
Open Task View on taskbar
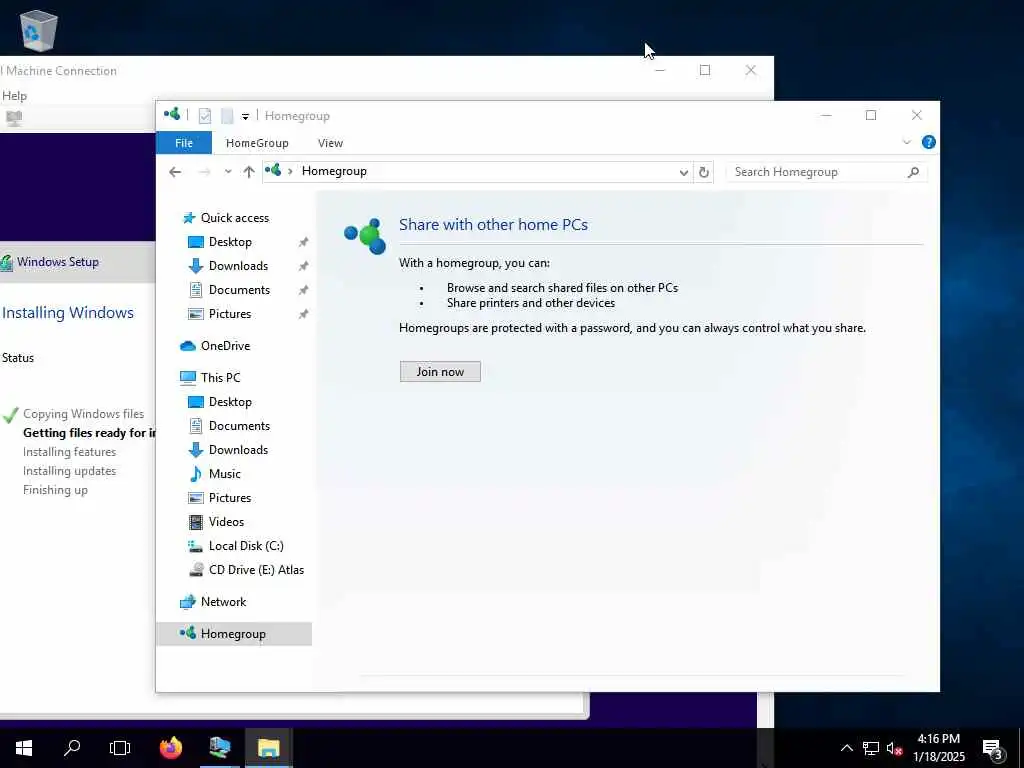point(120,748)
